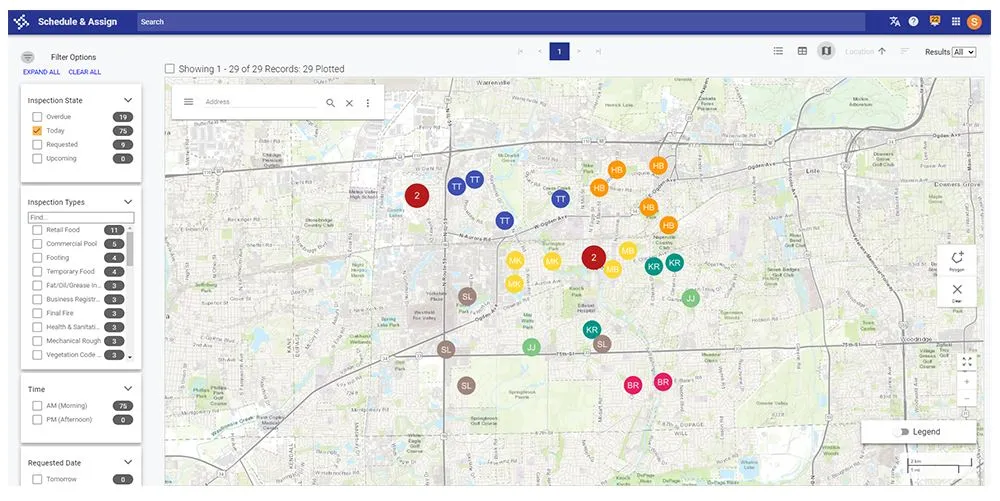1000x501 pixels.
Task: Collapse the Inspection State filter section
Action: click(128, 100)
